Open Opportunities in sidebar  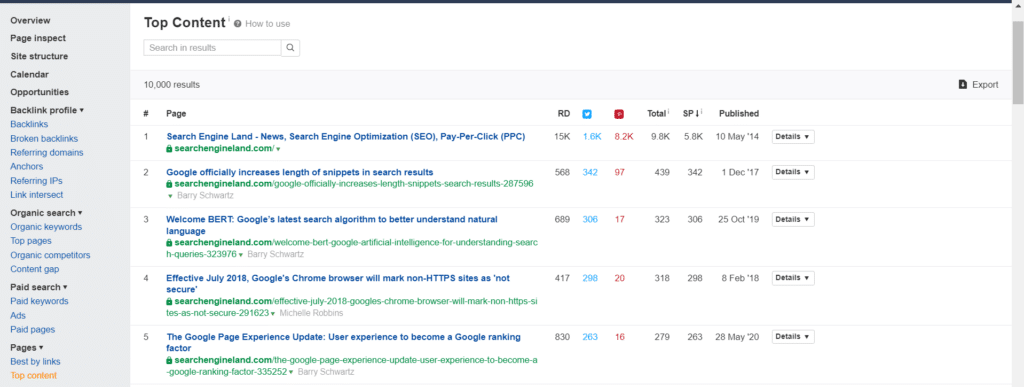pos(39,93)
